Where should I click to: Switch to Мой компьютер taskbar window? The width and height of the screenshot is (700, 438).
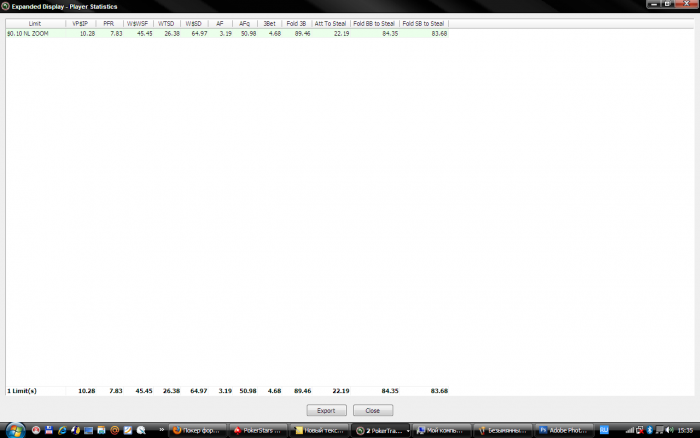click(441, 430)
